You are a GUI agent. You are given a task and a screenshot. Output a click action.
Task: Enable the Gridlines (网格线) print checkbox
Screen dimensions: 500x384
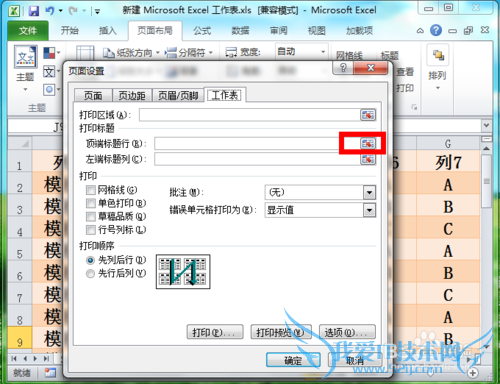pos(90,190)
